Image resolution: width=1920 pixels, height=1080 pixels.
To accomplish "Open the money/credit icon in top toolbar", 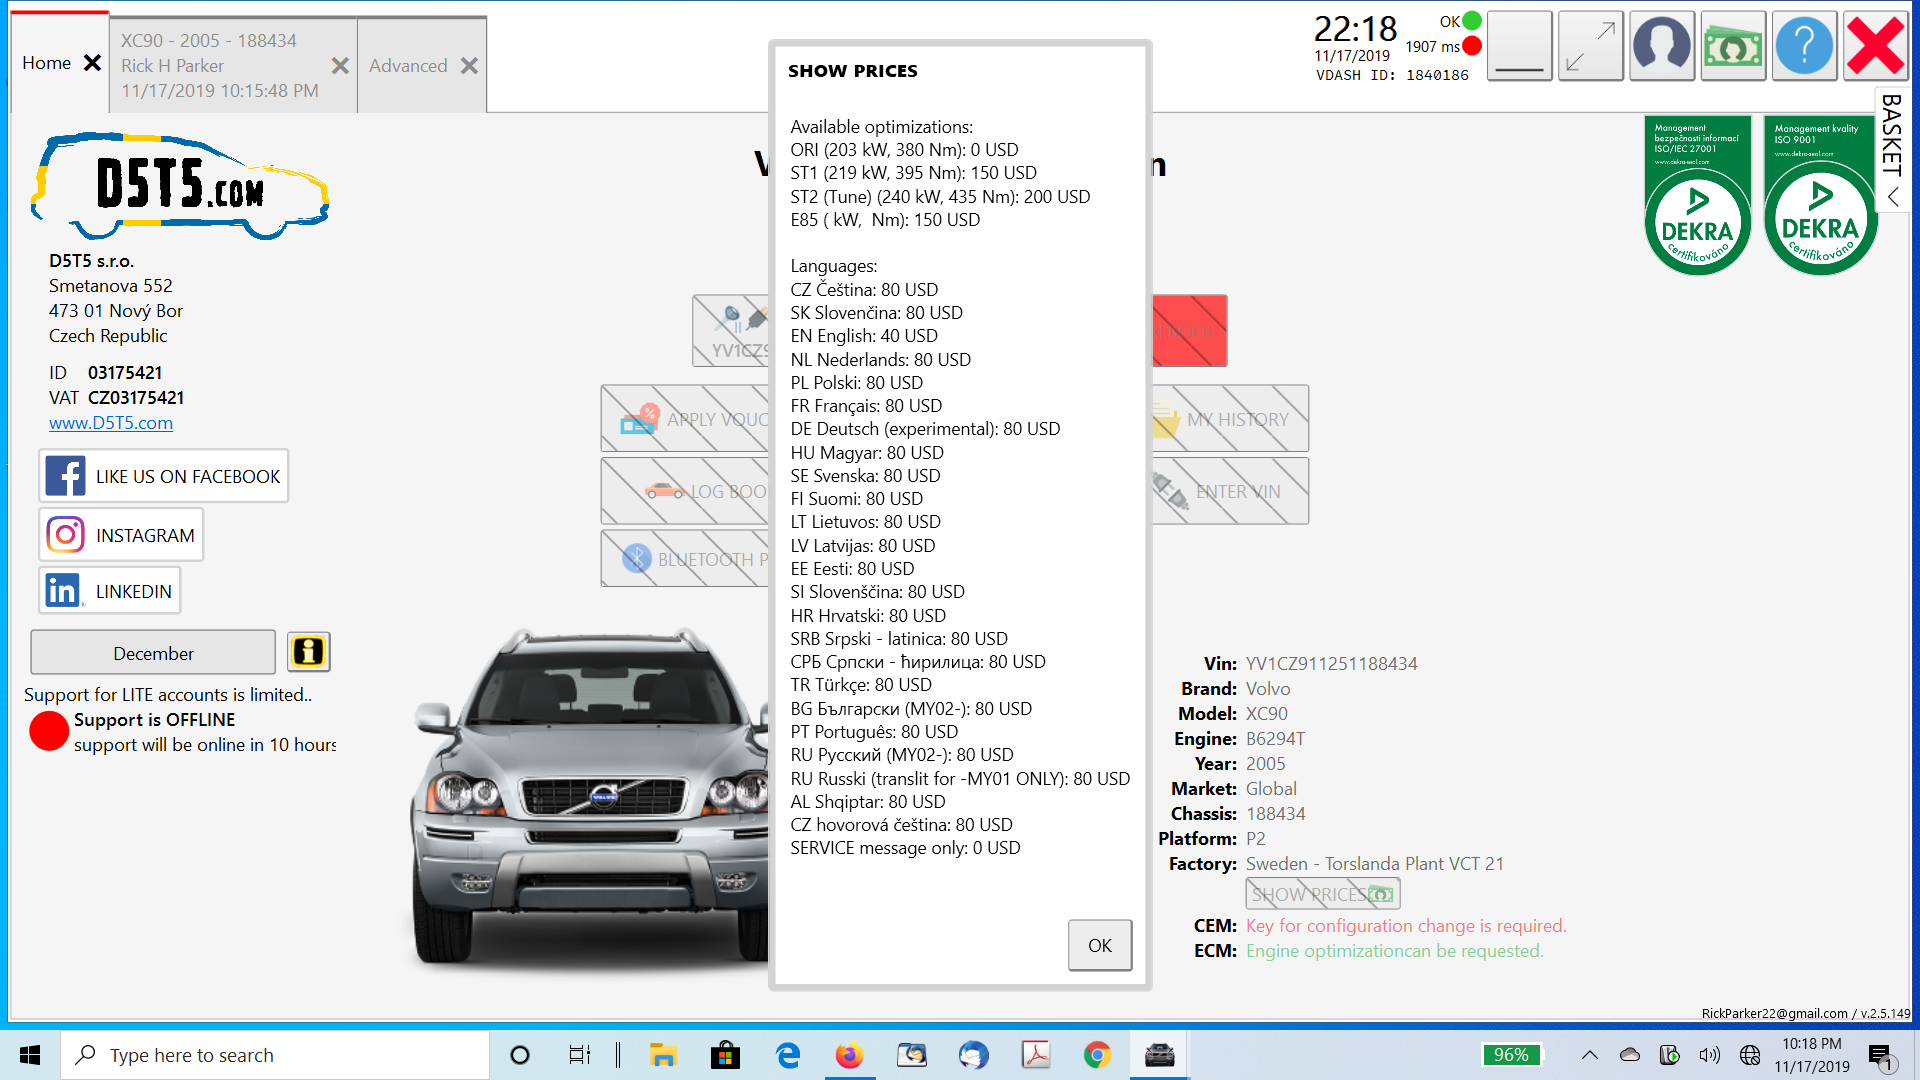I will click(1733, 46).
